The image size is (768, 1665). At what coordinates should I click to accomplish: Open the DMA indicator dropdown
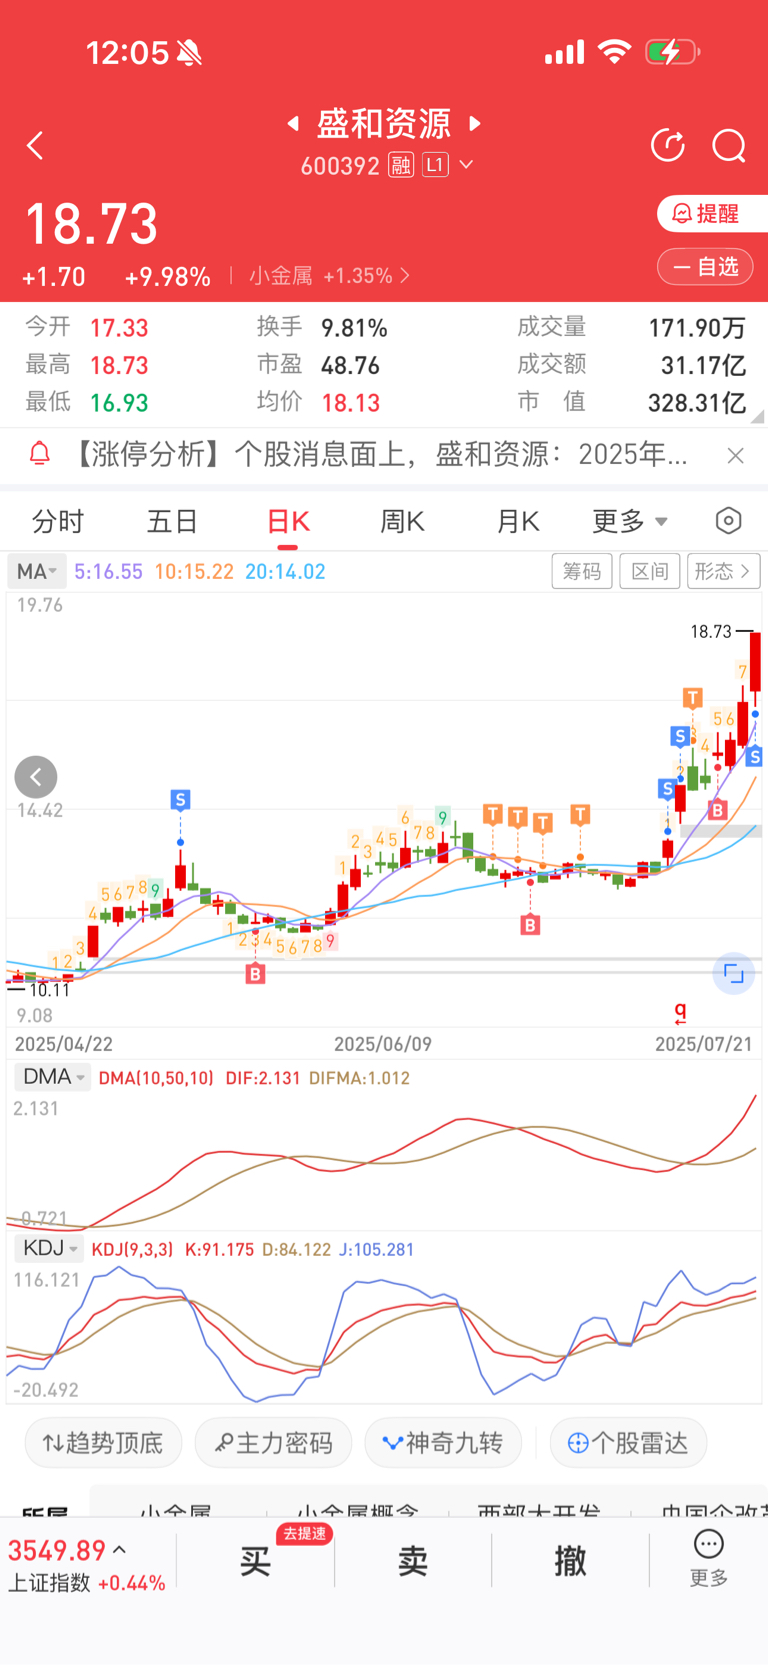52,1077
